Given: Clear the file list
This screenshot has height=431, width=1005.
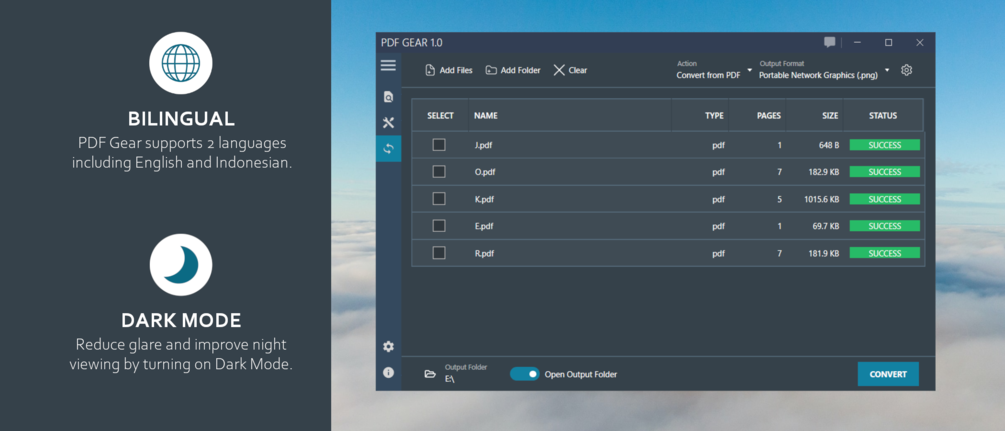Looking at the screenshot, I should click(570, 71).
